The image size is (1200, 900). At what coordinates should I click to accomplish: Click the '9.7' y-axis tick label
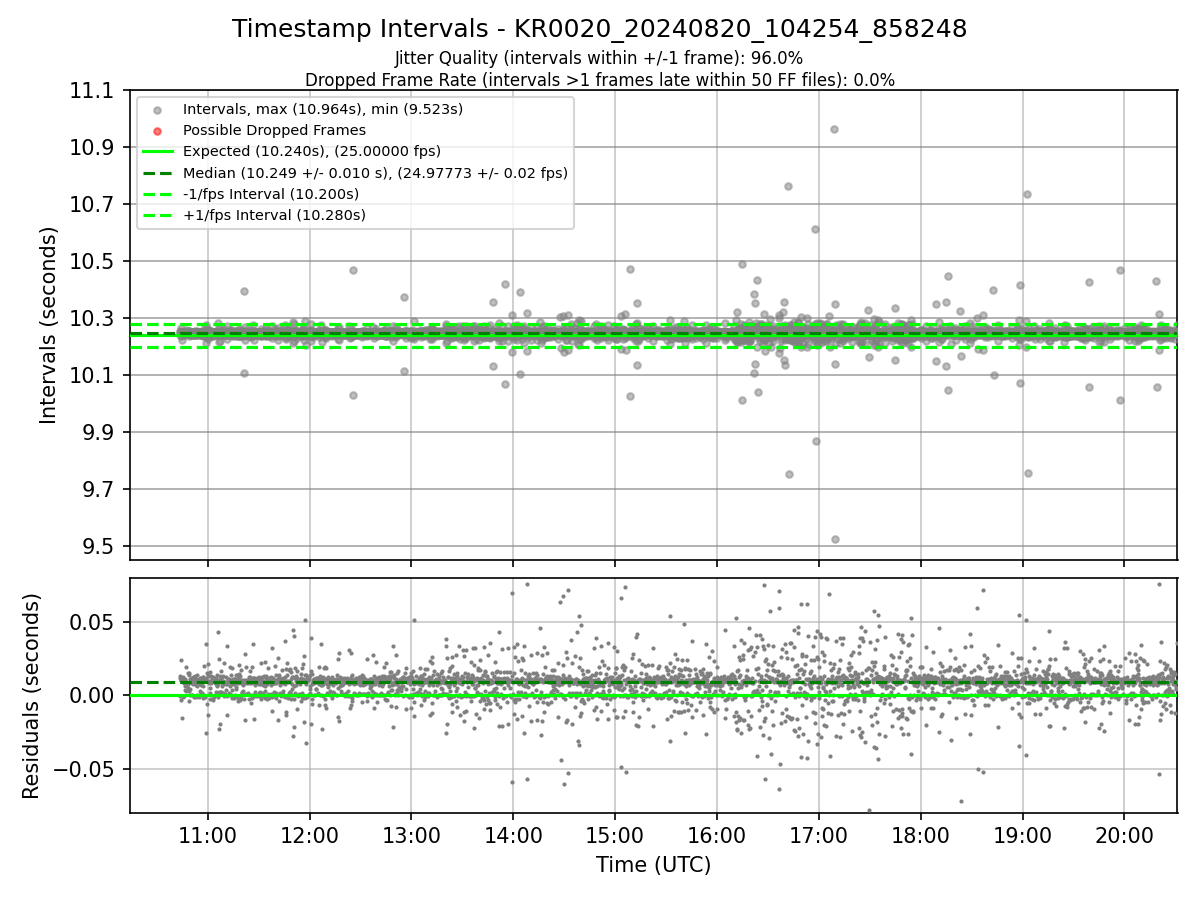pyautogui.click(x=100, y=490)
